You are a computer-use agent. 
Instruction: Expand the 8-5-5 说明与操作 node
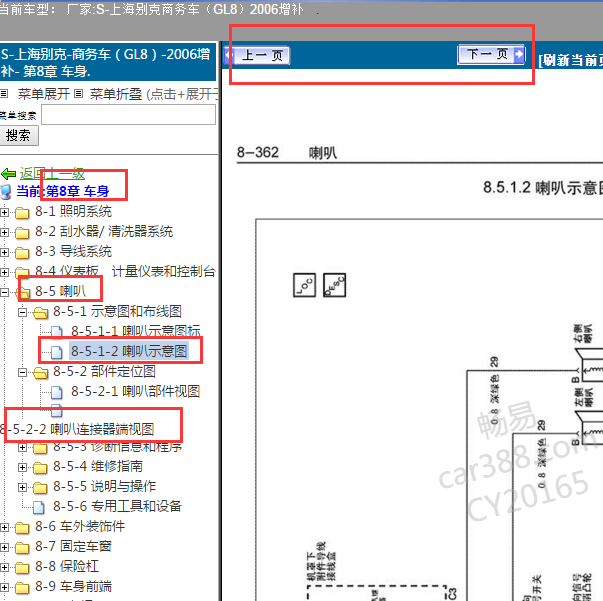click(x=22, y=487)
